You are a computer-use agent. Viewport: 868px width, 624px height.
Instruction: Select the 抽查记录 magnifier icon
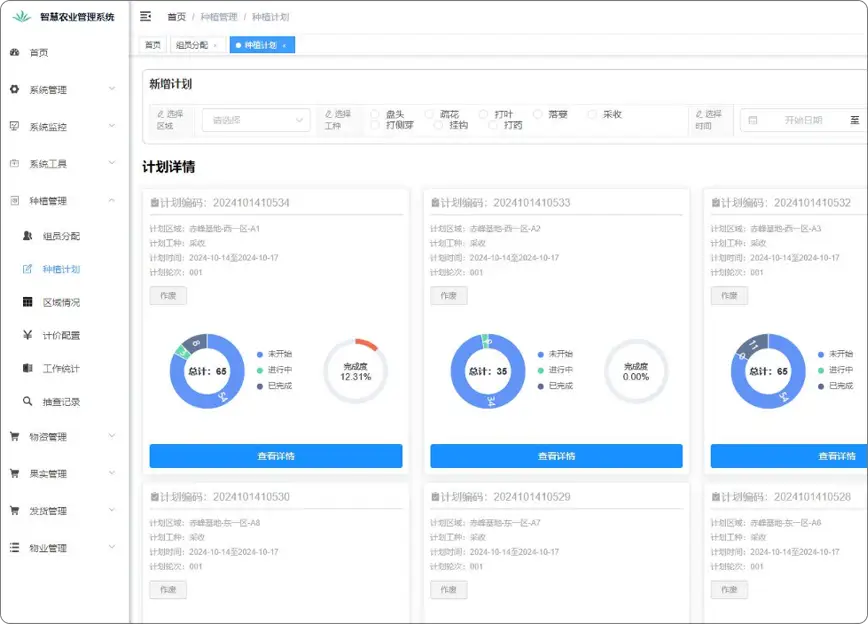tap(26, 400)
